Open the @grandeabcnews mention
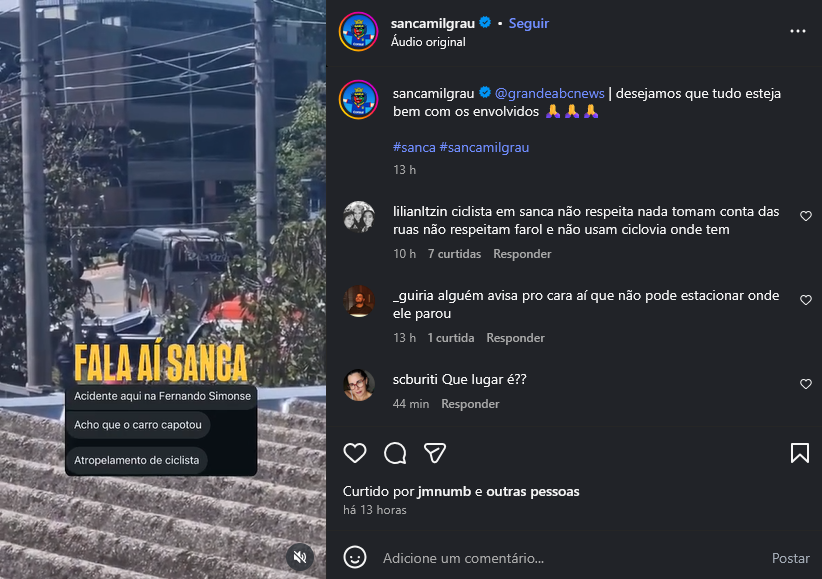This screenshot has width=822, height=579. point(549,93)
